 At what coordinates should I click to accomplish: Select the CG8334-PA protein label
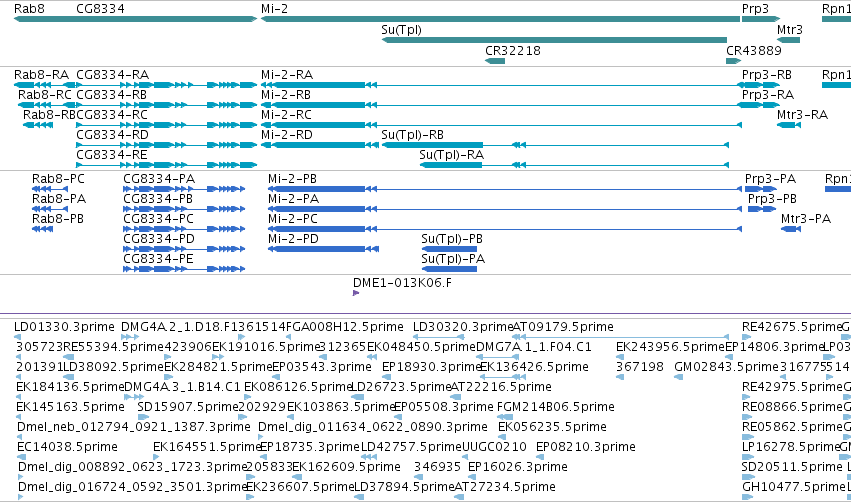[159, 179]
